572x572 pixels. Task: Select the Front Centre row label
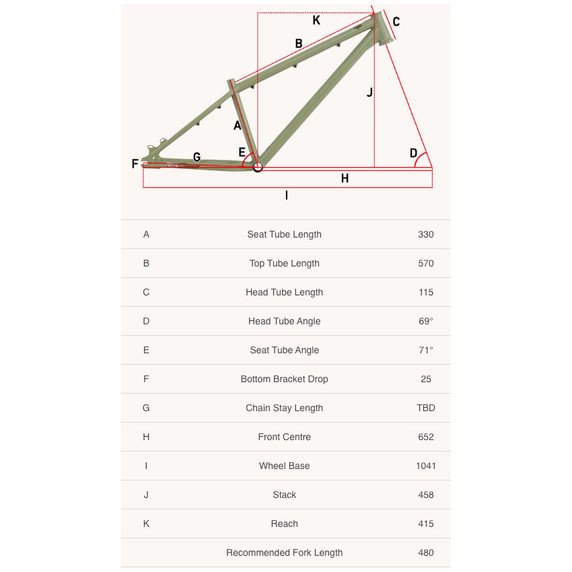pyautogui.click(x=284, y=437)
